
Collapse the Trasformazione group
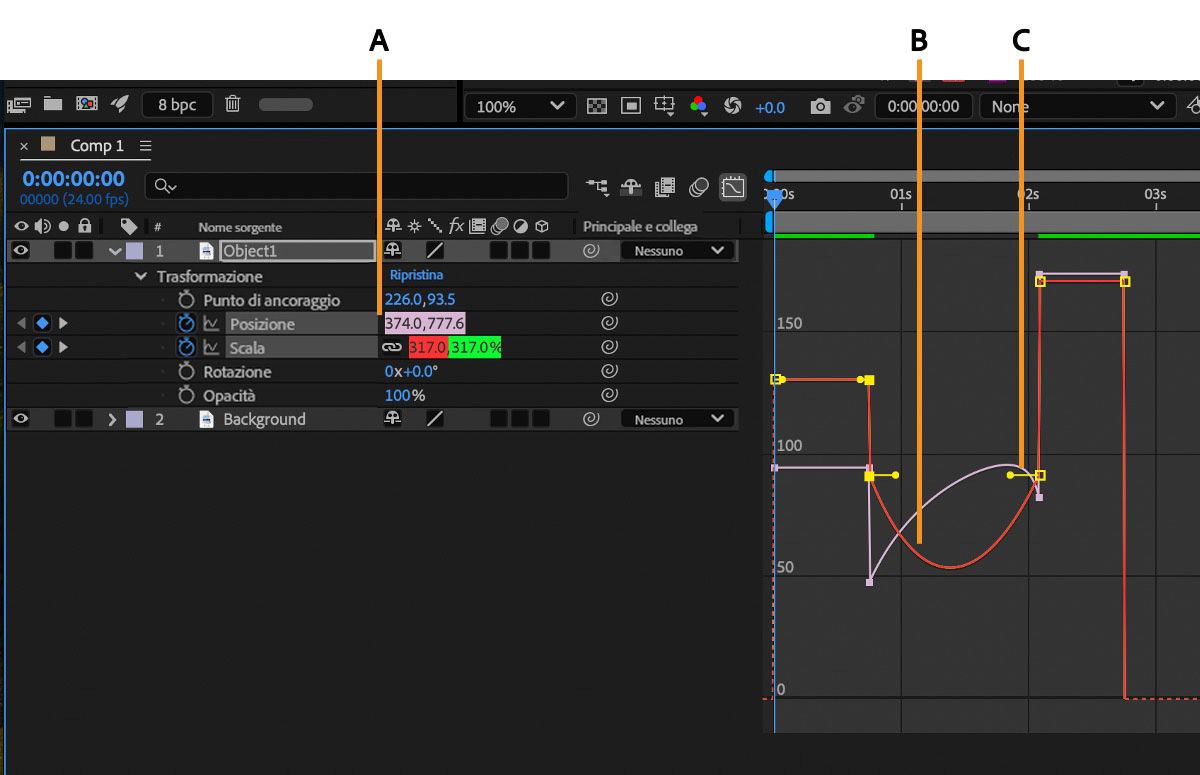[x=140, y=276]
